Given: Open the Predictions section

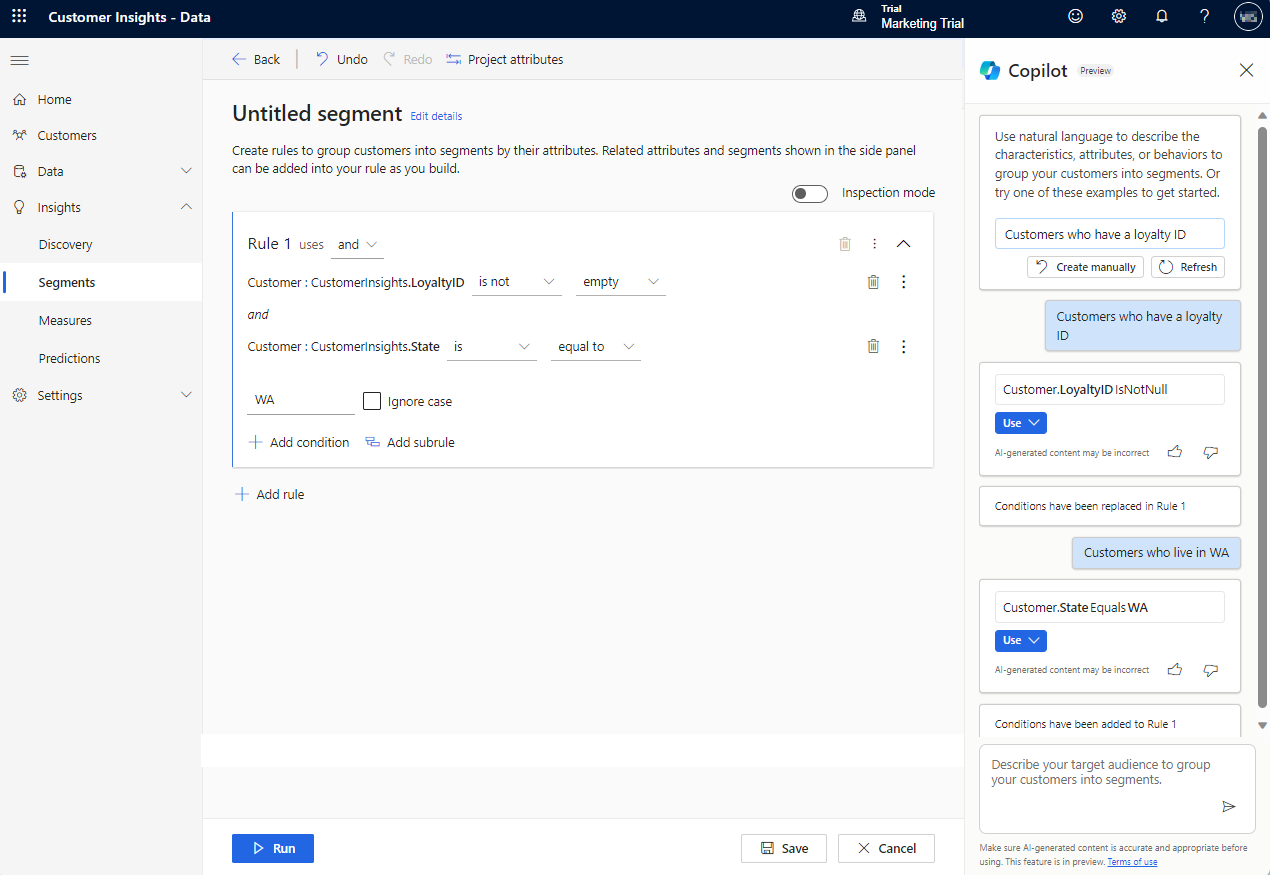Looking at the screenshot, I should [x=70, y=357].
